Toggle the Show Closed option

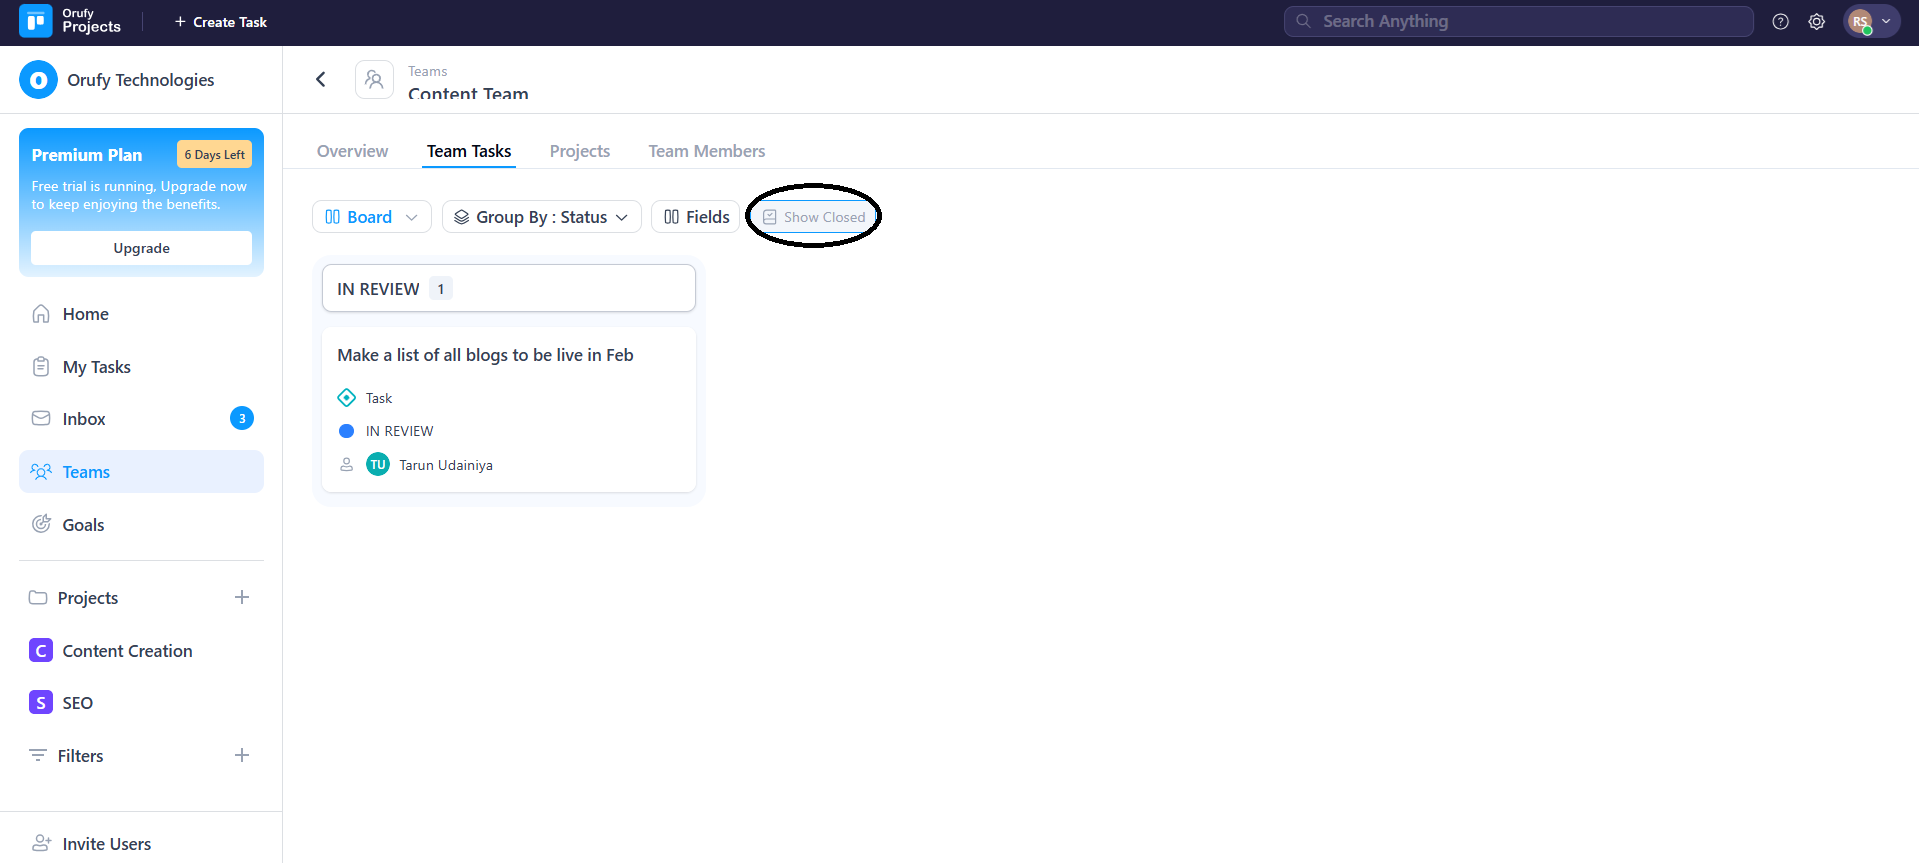[x=814, y=217]
